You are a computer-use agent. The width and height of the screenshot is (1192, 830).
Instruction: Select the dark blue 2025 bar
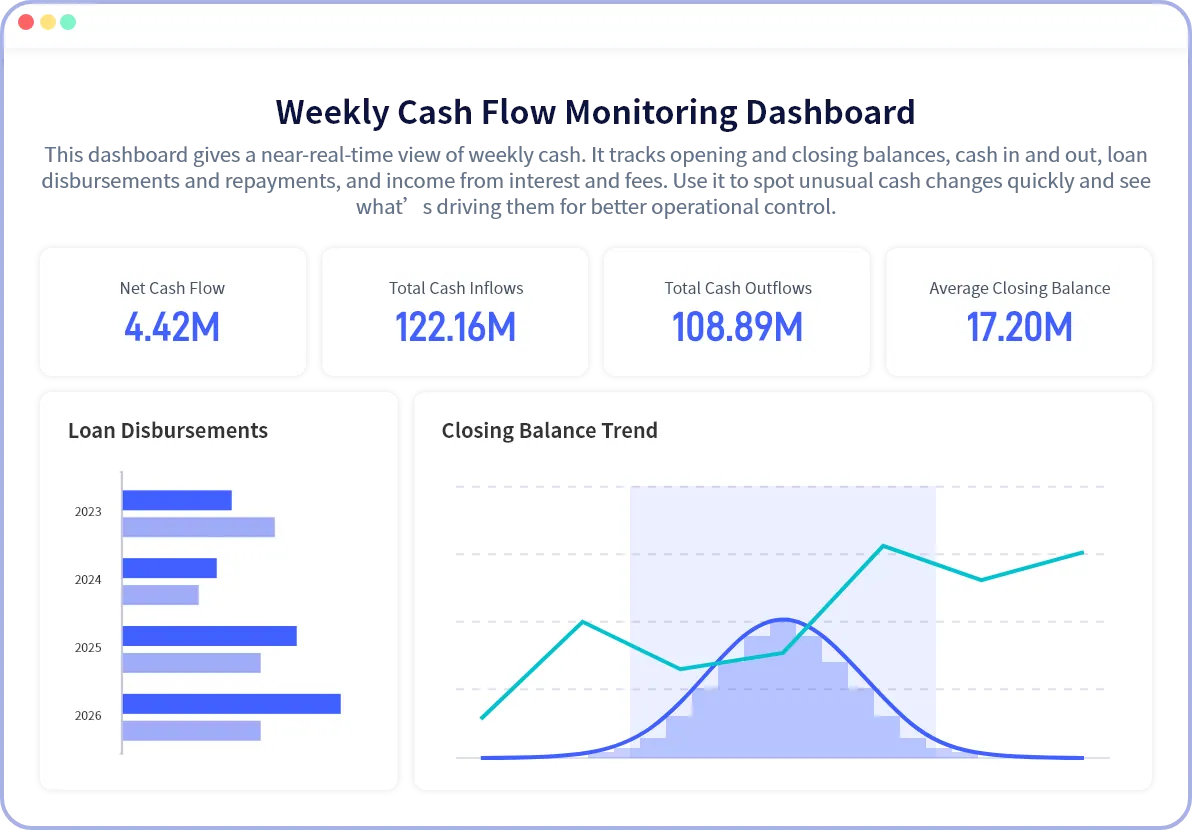click(209, 636)
